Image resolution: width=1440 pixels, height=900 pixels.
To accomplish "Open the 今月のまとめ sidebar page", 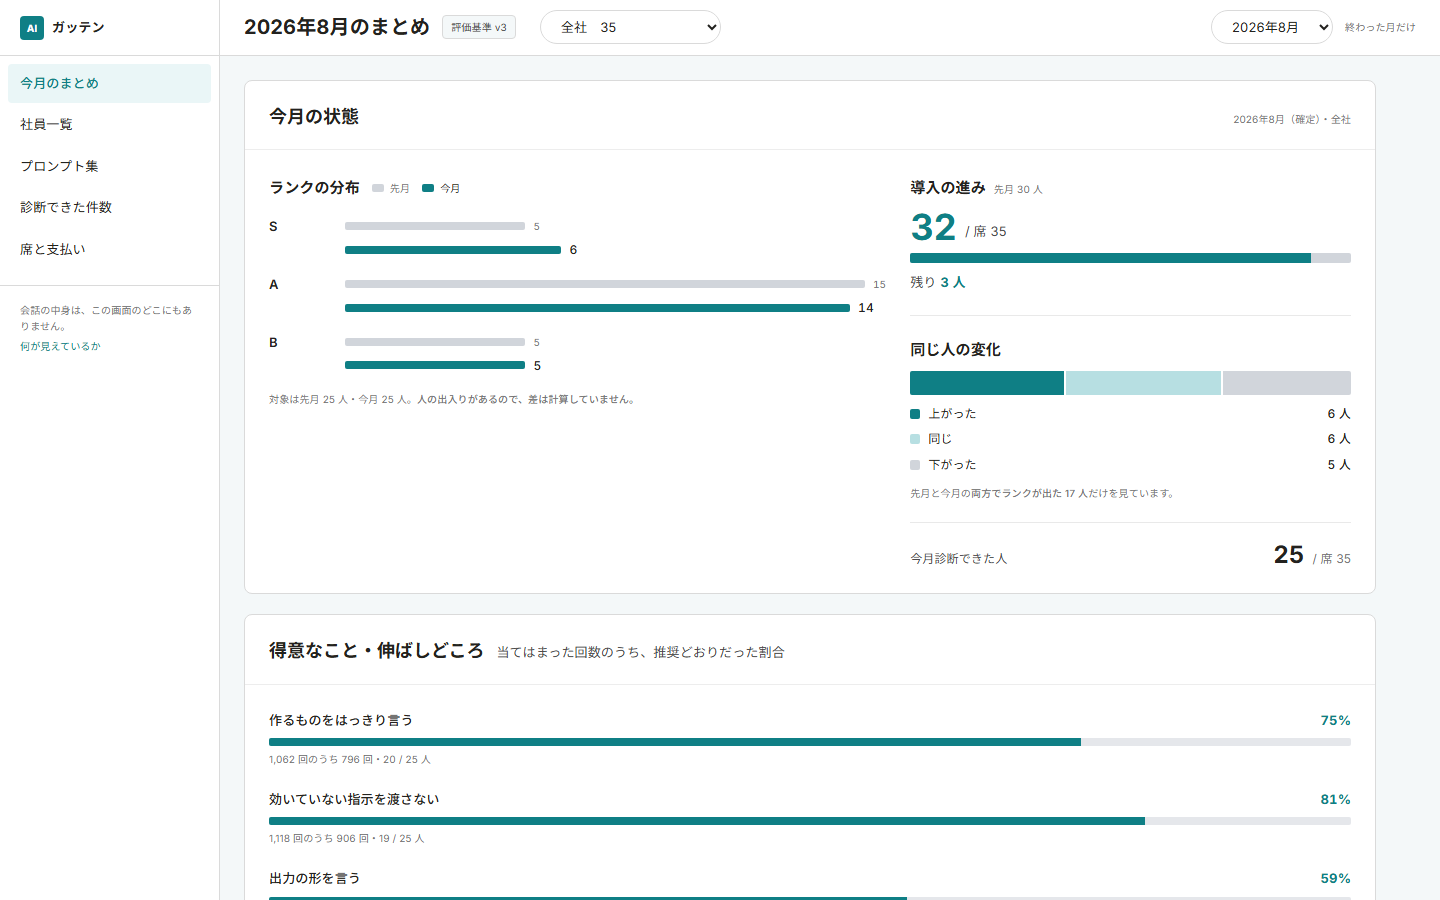I will [109, 83].
